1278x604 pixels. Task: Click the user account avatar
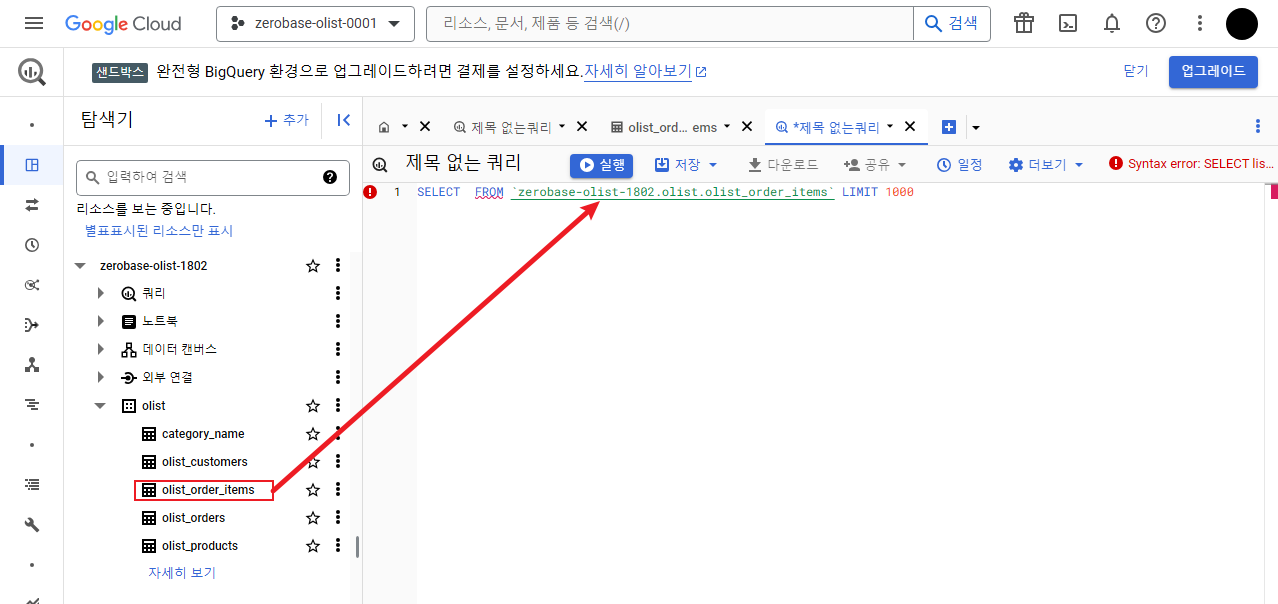1242,23
